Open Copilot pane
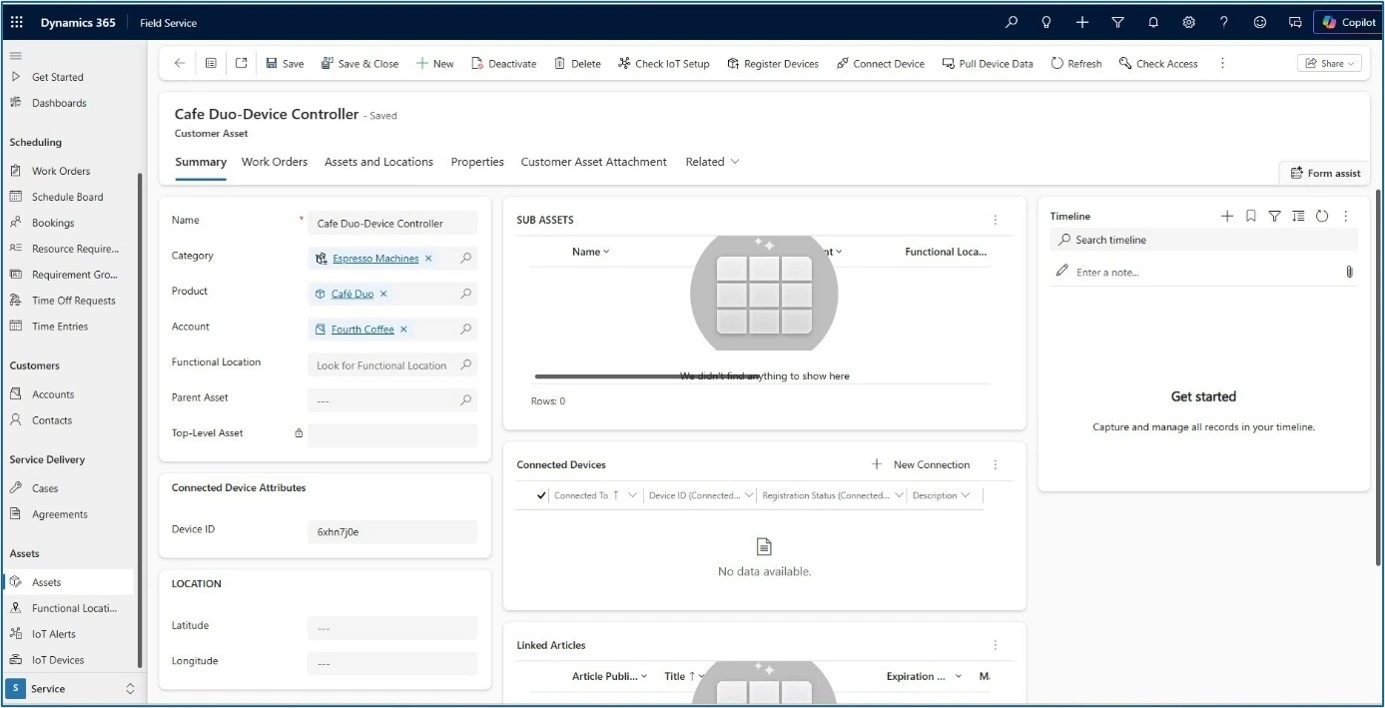 click(x=1349, y=22)
